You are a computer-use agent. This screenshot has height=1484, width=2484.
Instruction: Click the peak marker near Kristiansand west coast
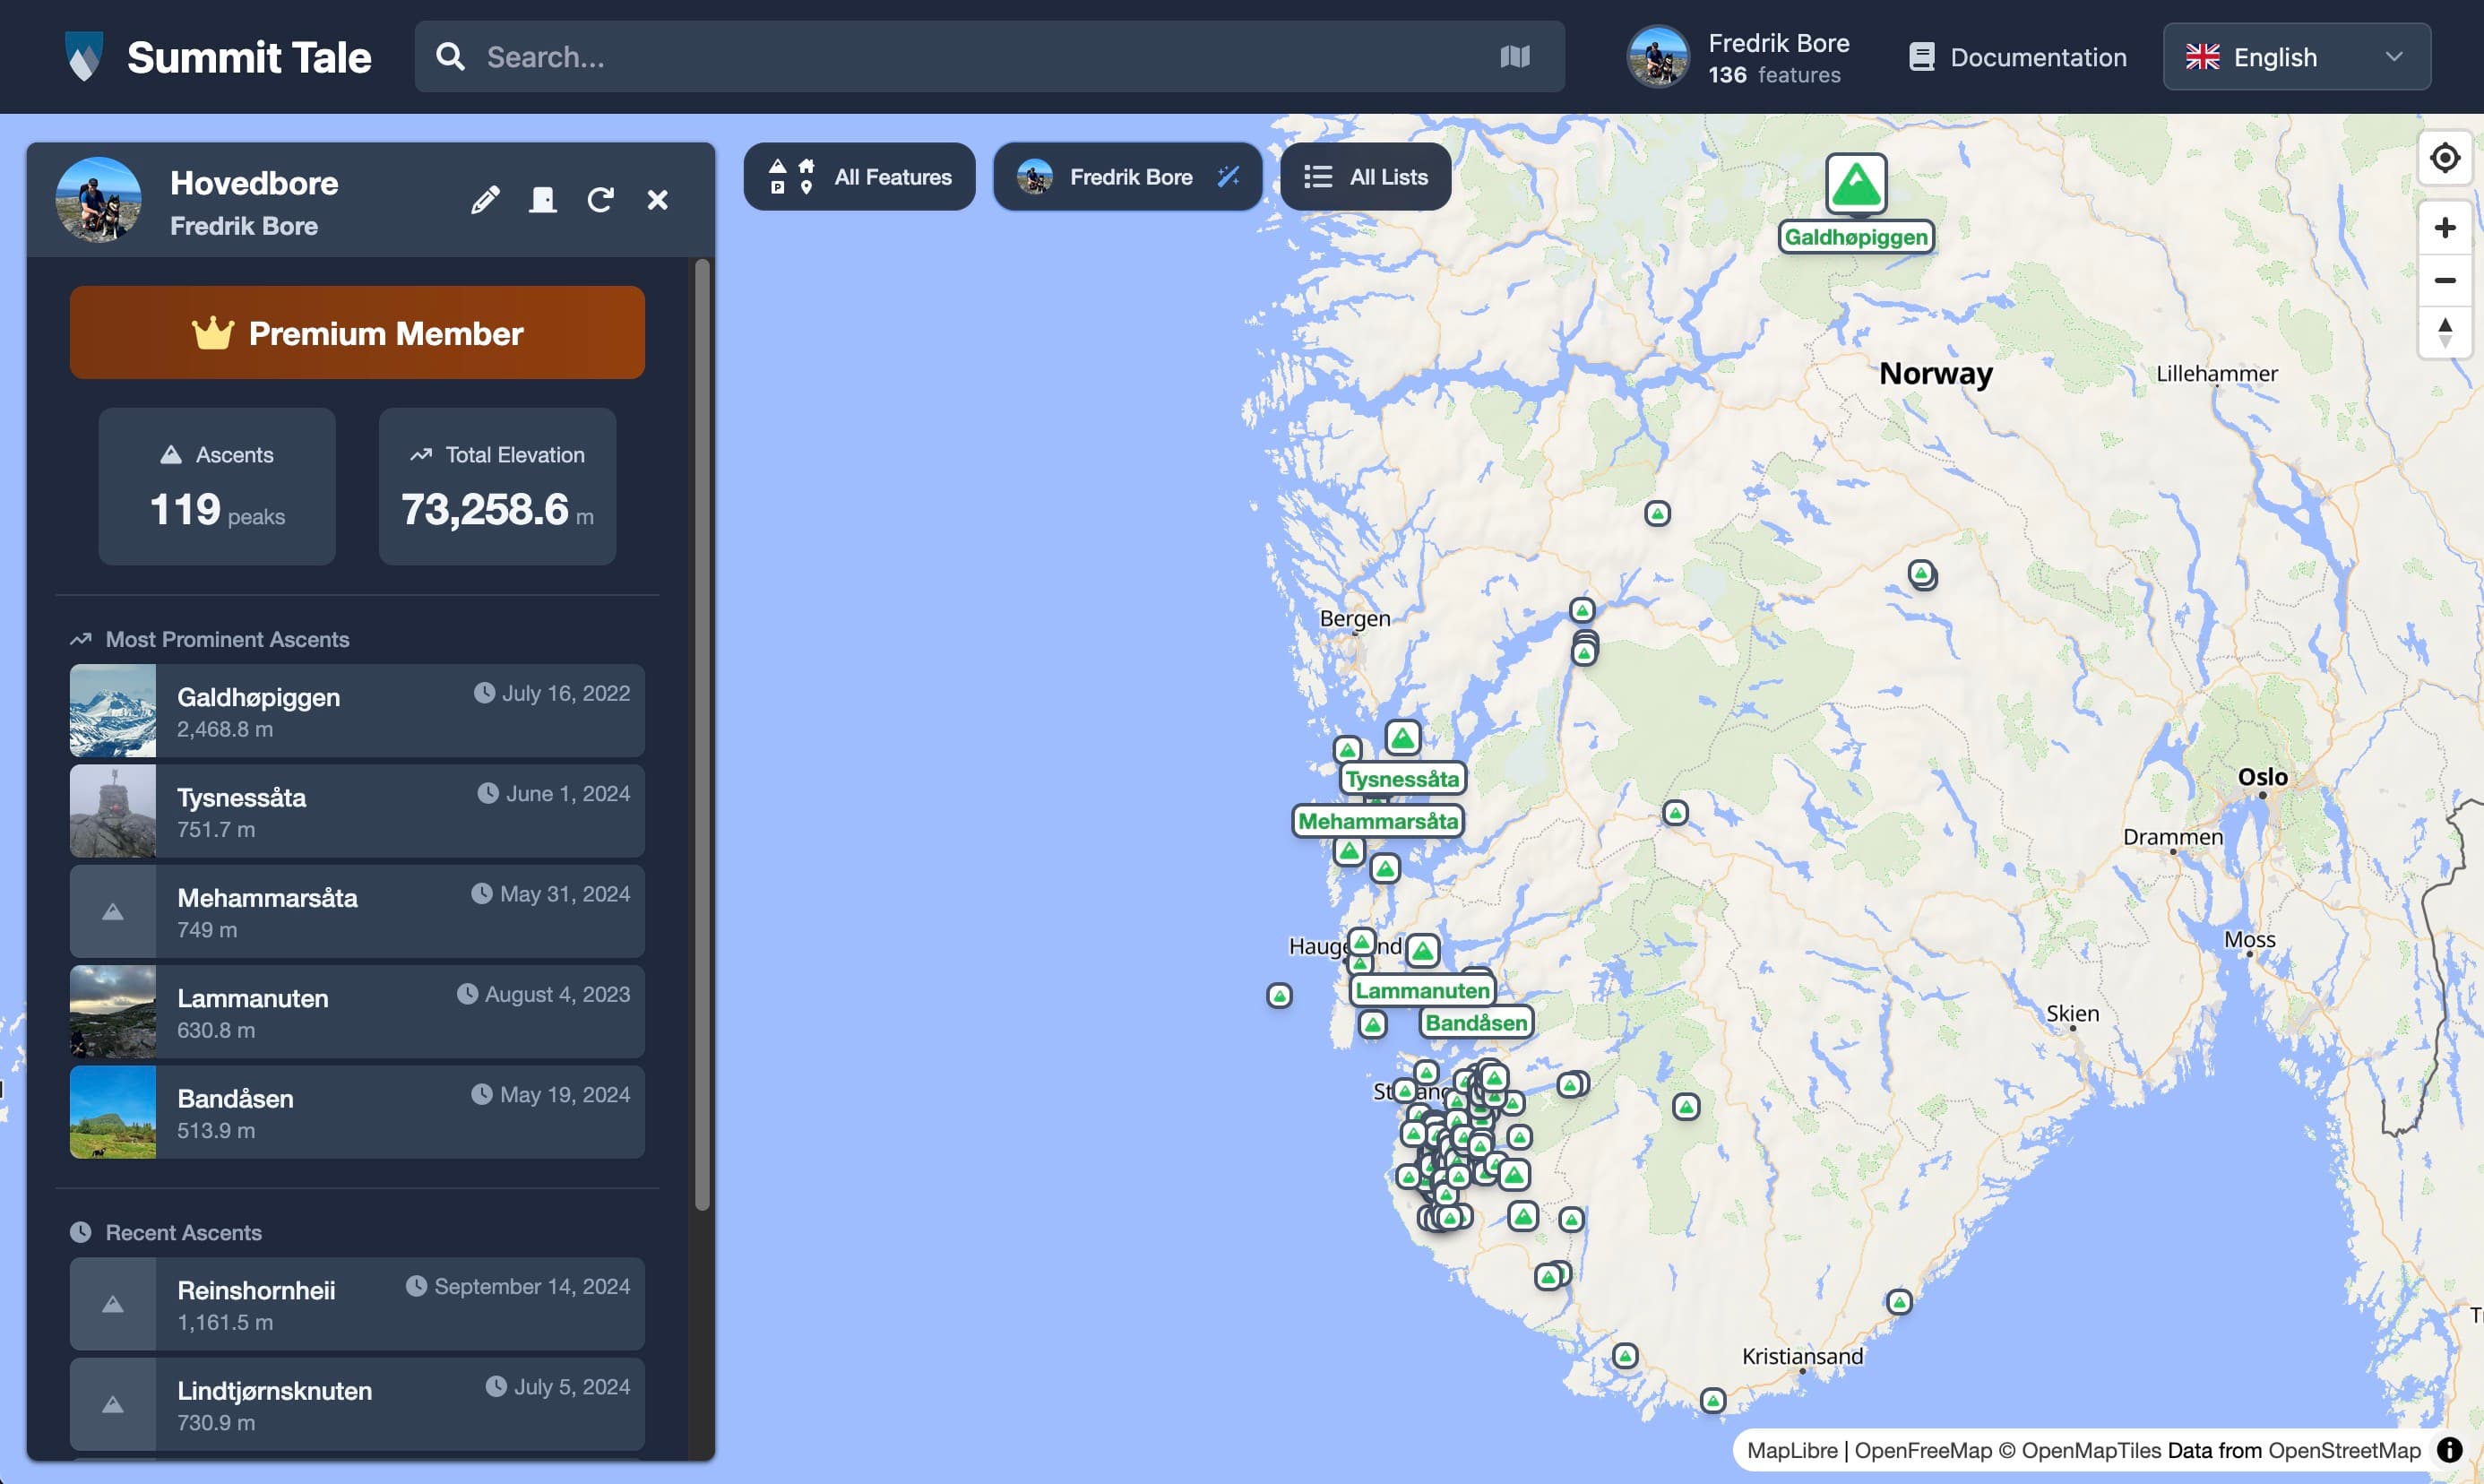coord(1625,1356)
